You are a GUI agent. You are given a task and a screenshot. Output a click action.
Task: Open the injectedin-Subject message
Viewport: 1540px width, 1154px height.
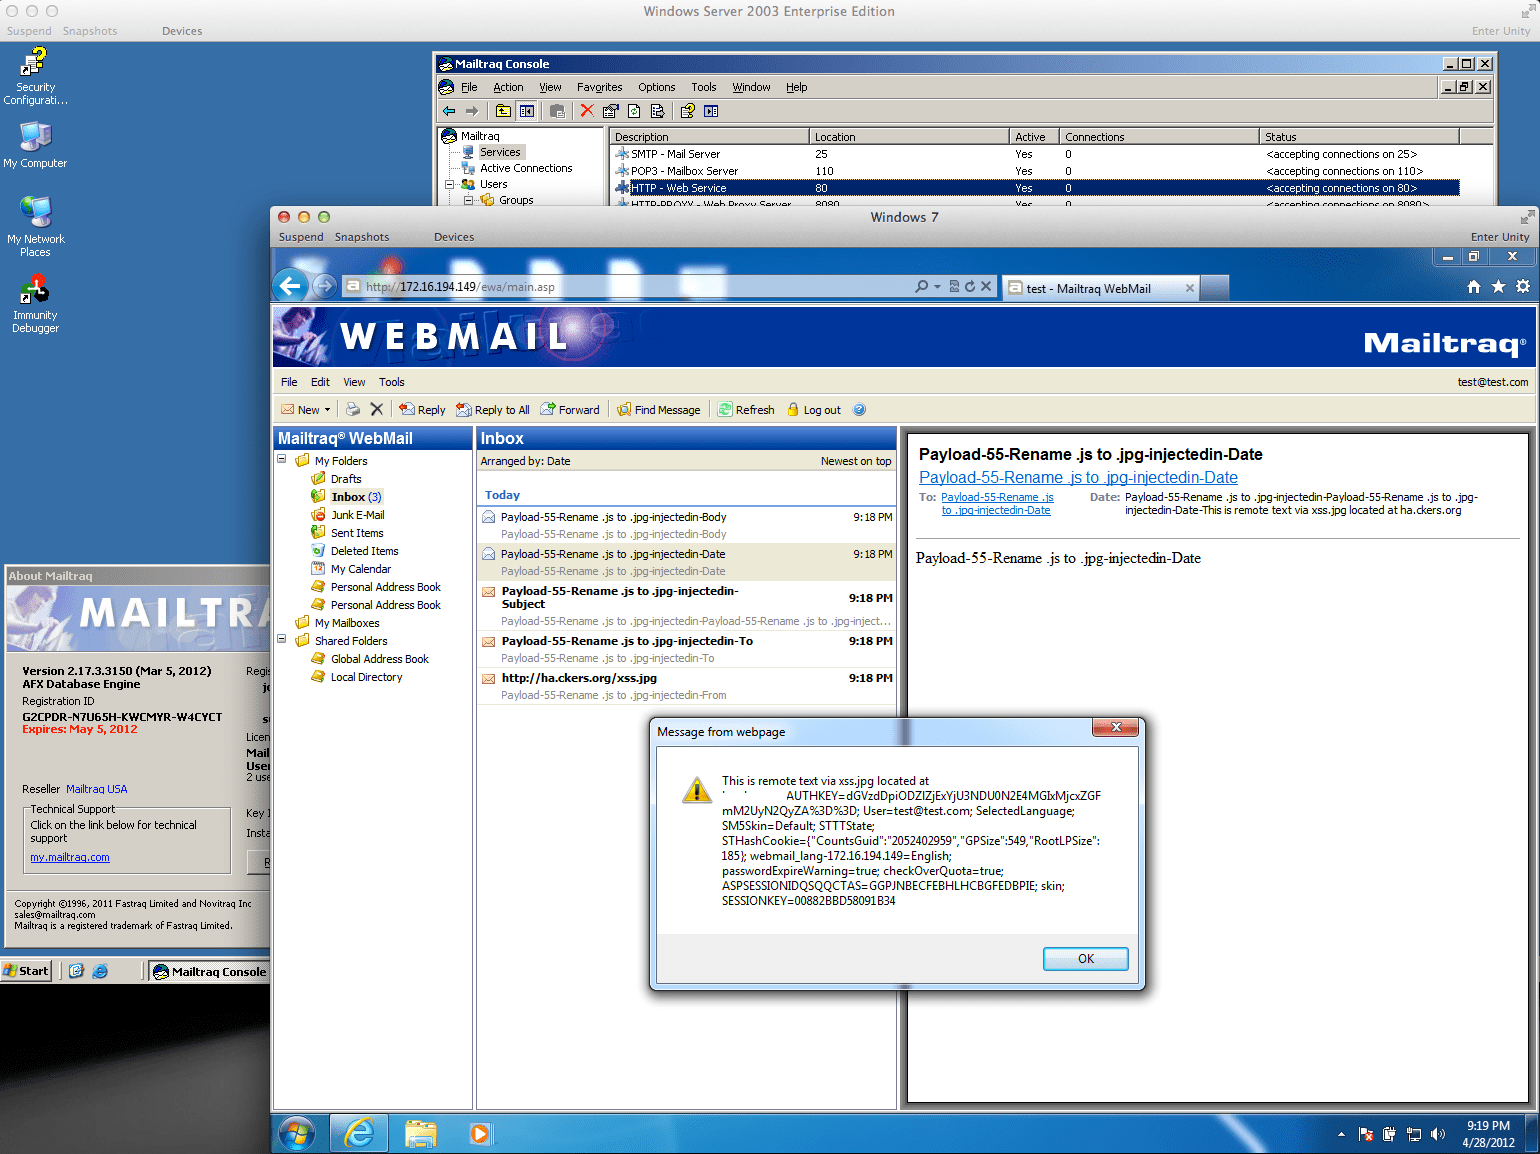pos(686,606)
